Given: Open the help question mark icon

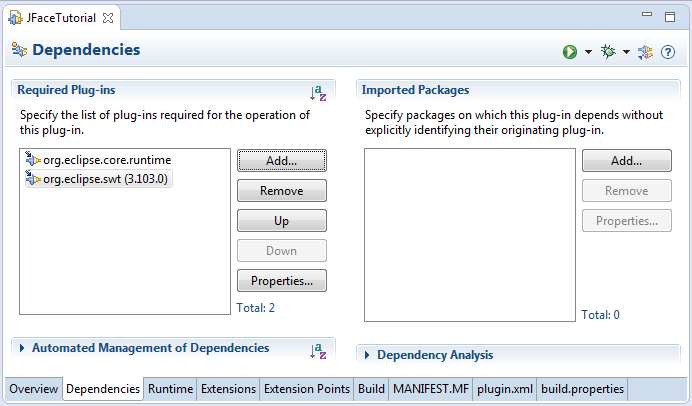Looking at the screenshot, I should [668, 52].
